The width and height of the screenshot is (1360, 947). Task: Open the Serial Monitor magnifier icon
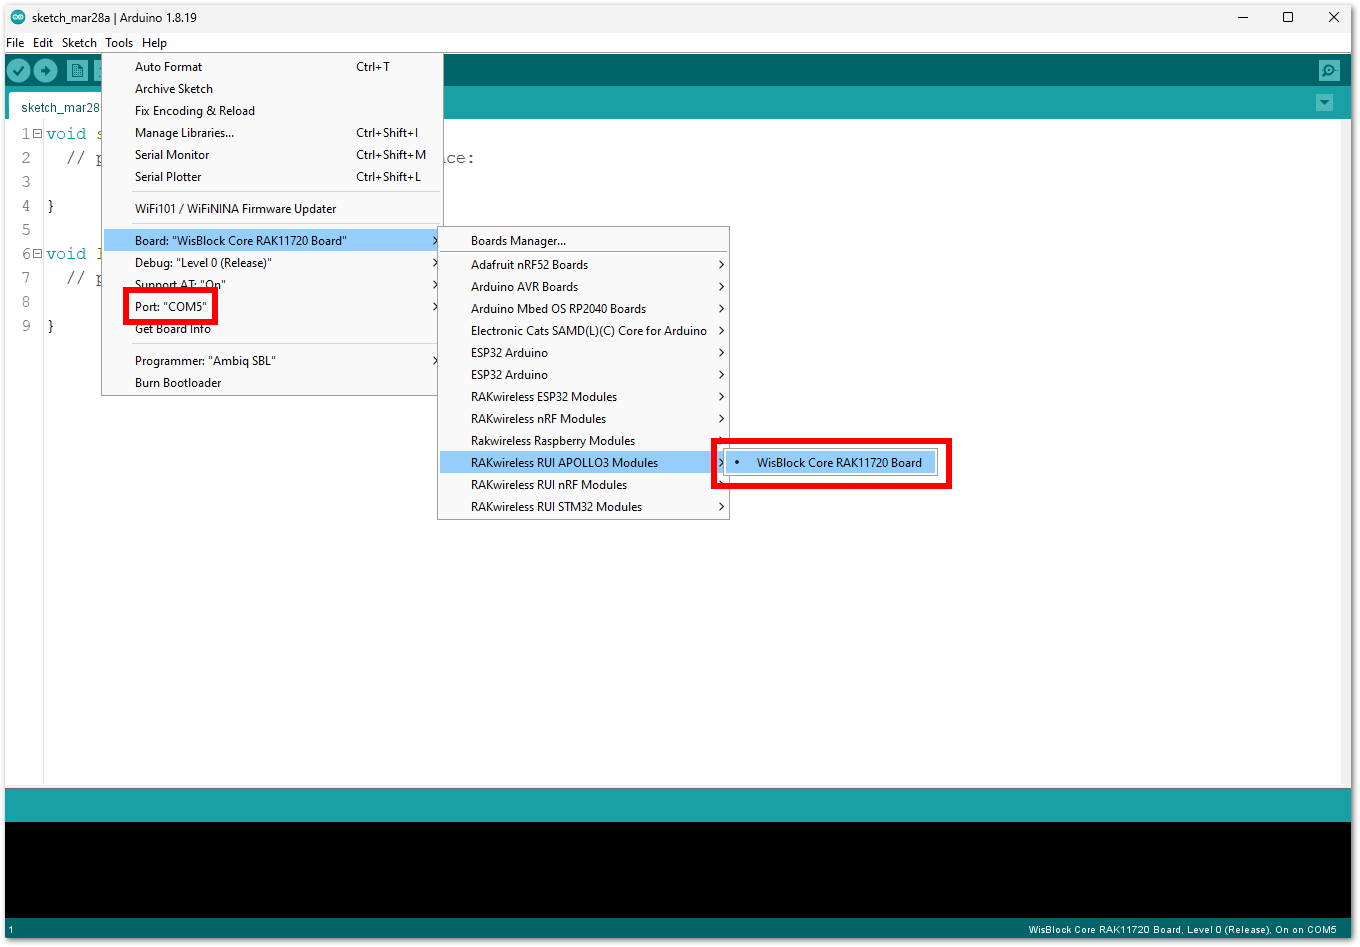click(x=1329, y=70)
